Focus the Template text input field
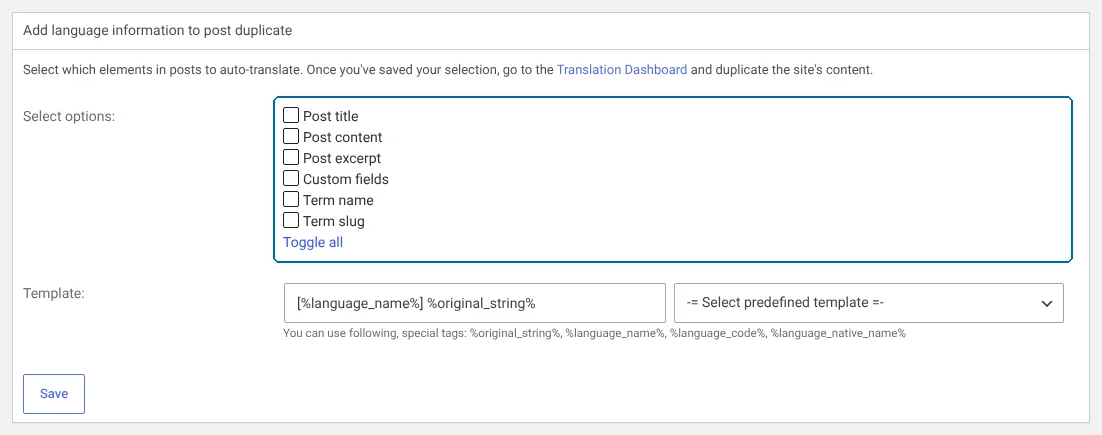The width and height of the screenshot is (1102, 435). (474, 303)
